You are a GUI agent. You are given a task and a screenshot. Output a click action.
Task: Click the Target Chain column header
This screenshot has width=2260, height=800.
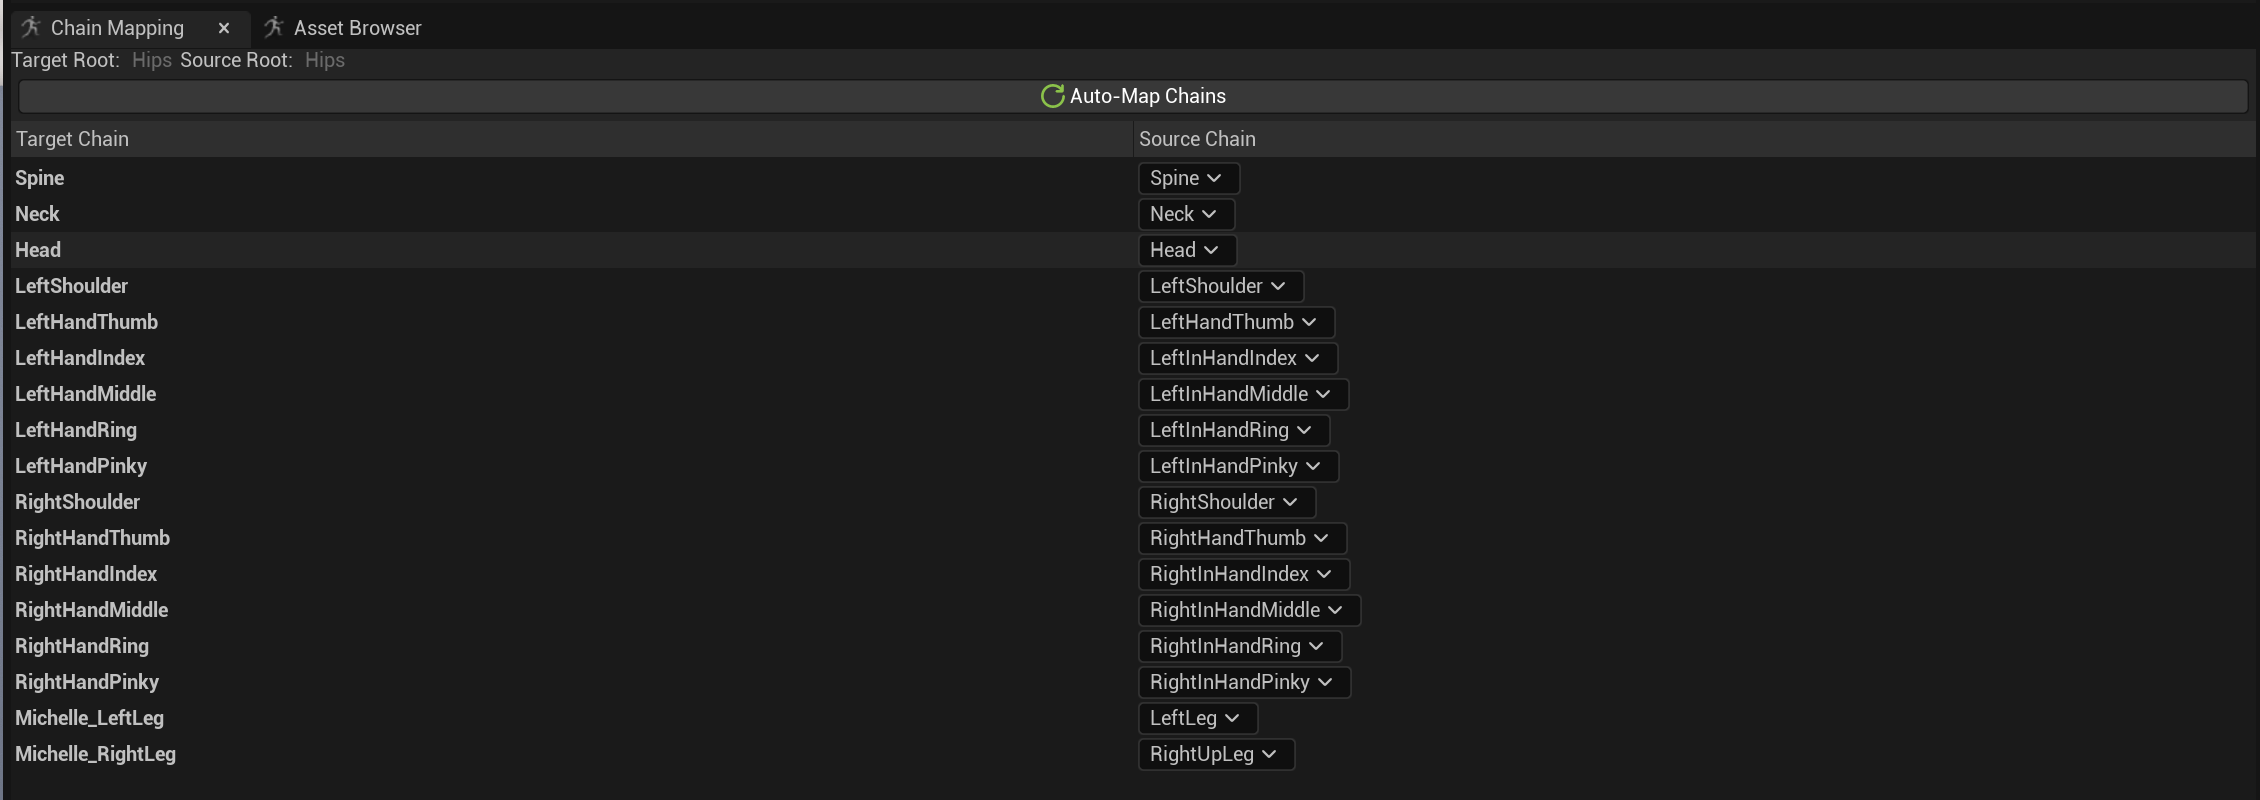(x=571, y=139)
